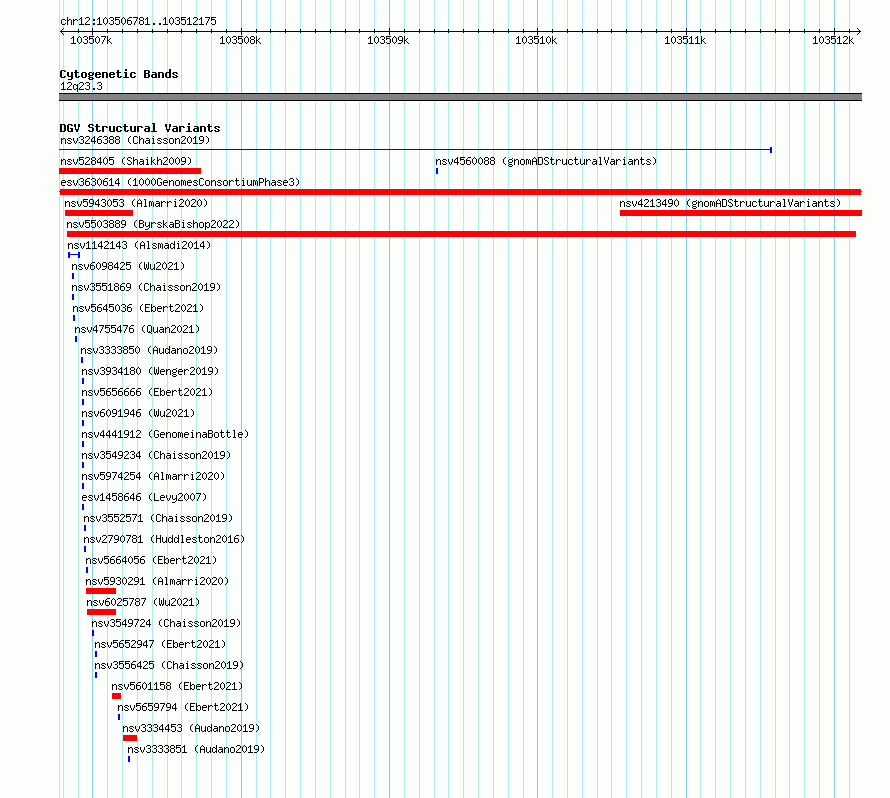This screenshot has height=798, width=890.
Task: Click nsv6091946 (Wu2021) label
Action: coord(138,413)
